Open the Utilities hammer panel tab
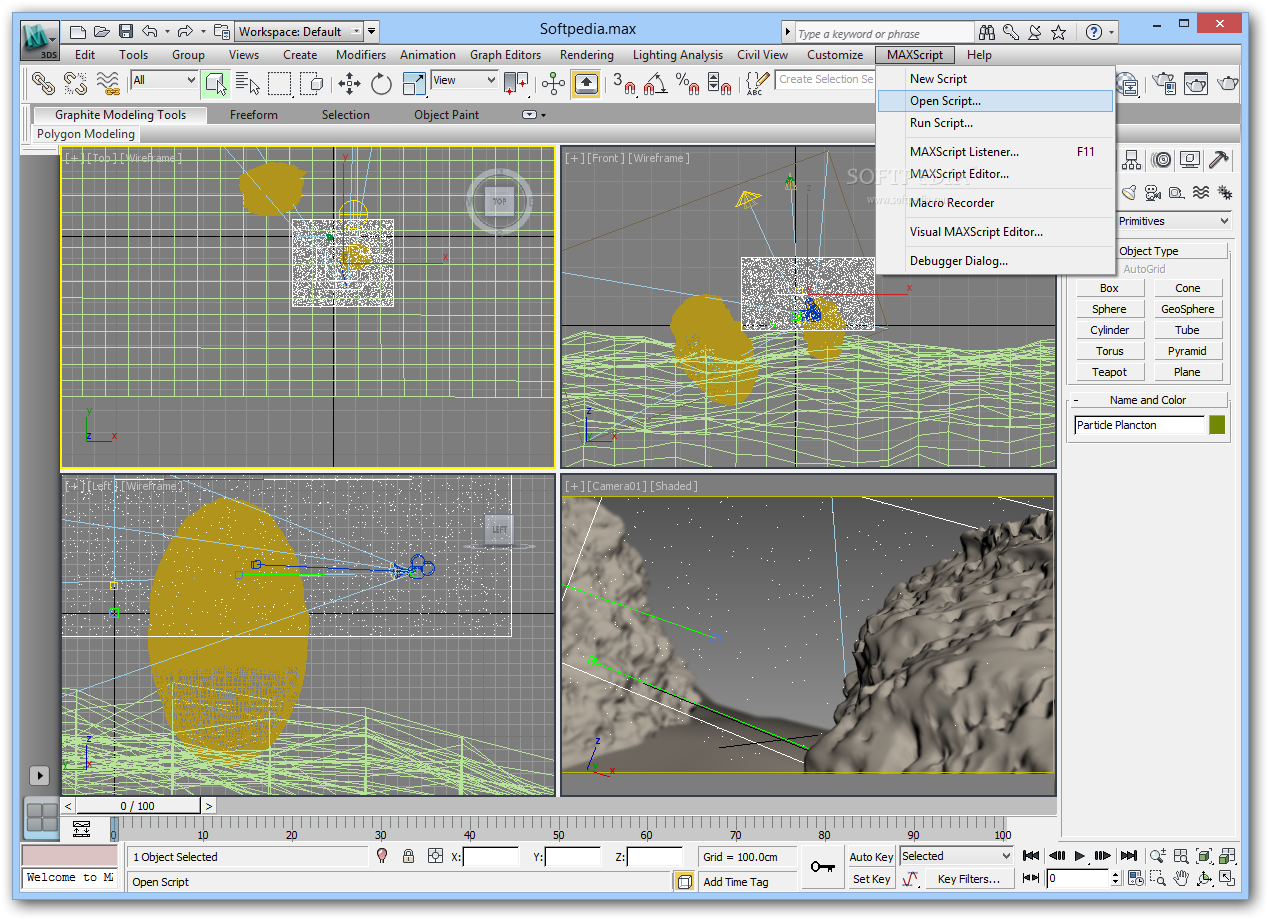The height and width of the screenshot is (920, 1269). (x=1218, y=160)
